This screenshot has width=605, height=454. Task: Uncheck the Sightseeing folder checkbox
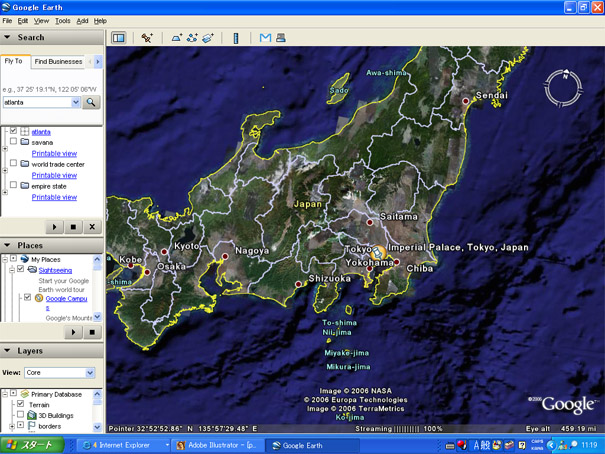point(21,269)
